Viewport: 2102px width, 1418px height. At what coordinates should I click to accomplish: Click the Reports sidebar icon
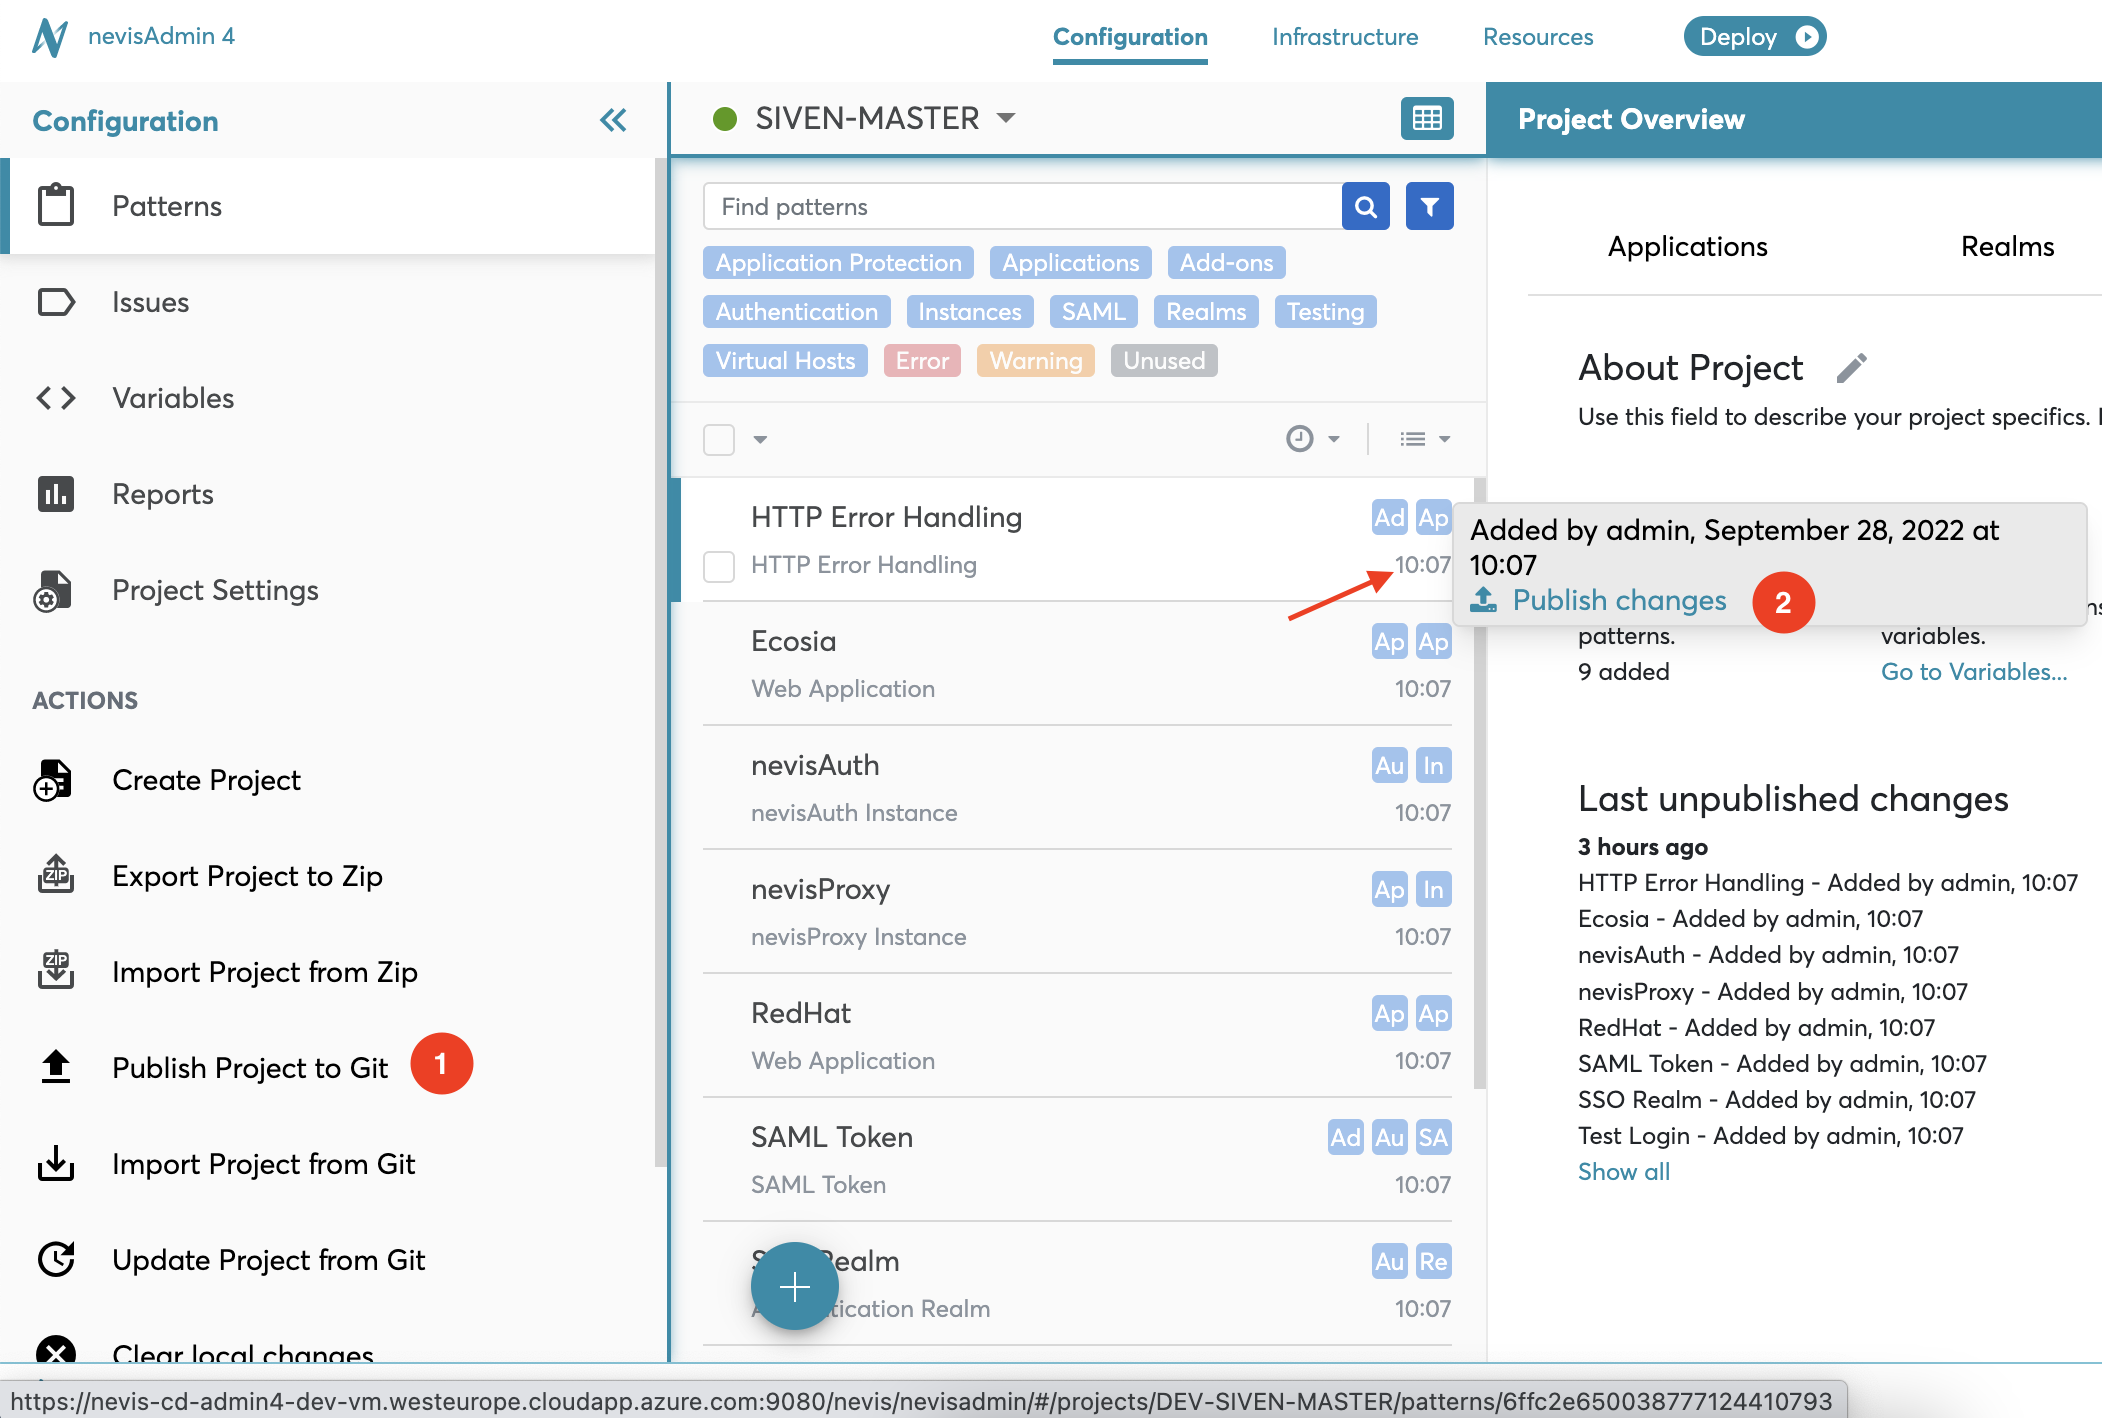click(55, 492)
